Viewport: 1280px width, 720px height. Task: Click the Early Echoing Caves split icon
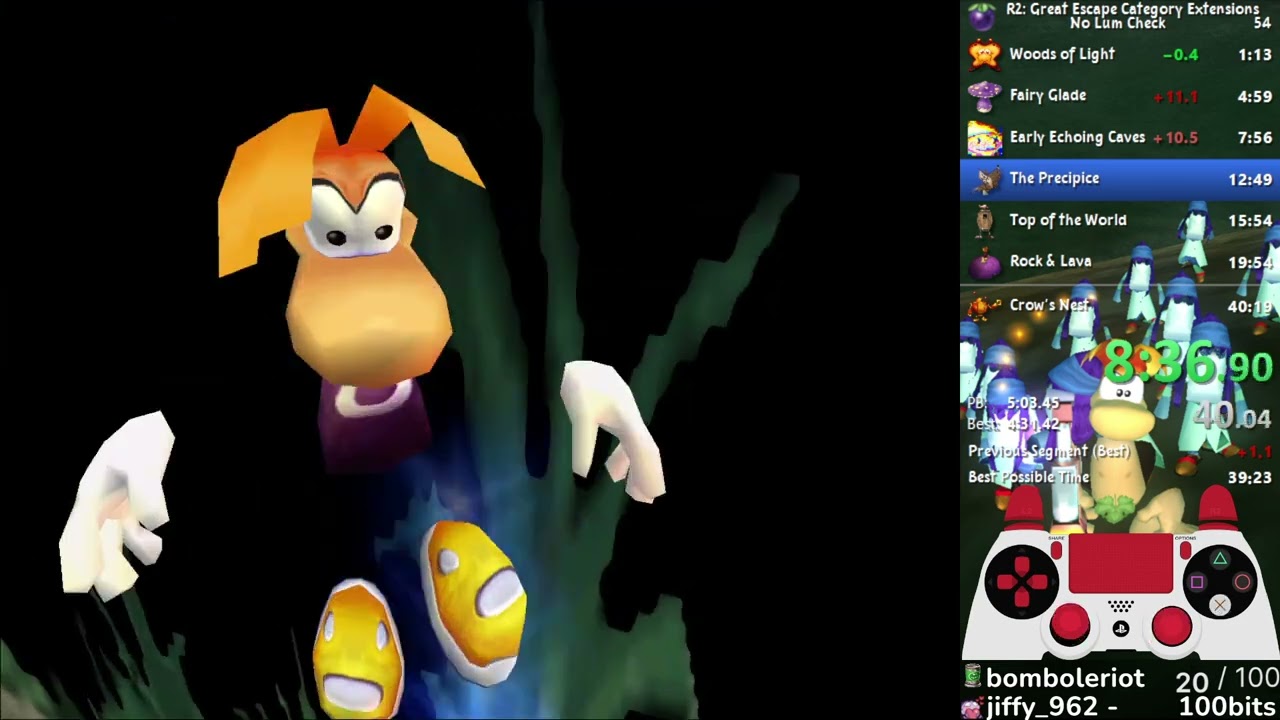(985, 138)
